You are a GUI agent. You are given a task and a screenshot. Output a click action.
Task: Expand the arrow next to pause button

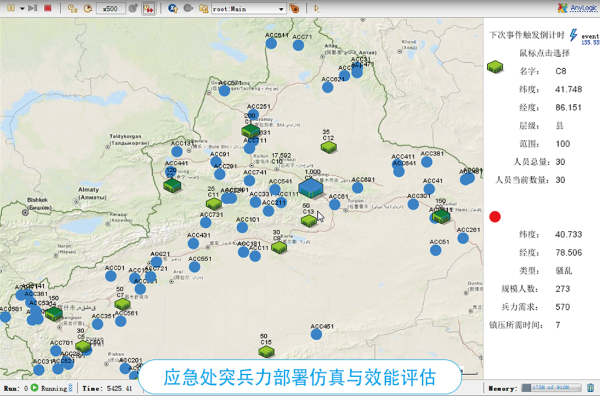click(x=22, y=8)
